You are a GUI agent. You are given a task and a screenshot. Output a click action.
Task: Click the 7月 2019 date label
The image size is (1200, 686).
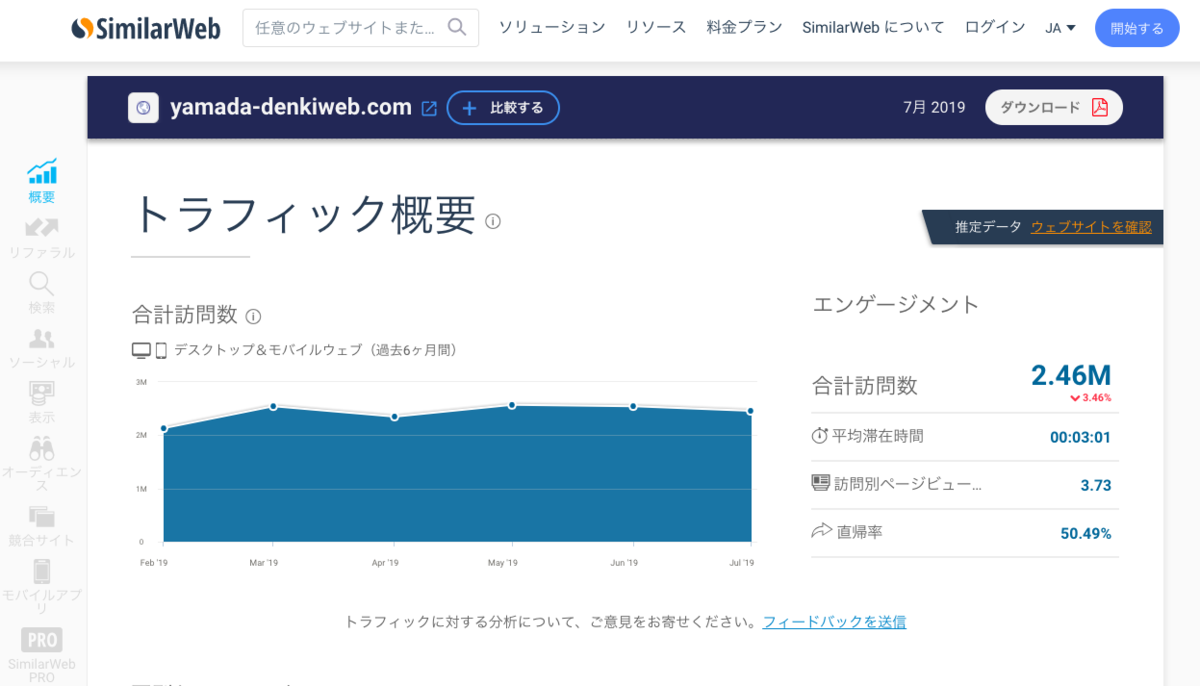coord(934,107)
